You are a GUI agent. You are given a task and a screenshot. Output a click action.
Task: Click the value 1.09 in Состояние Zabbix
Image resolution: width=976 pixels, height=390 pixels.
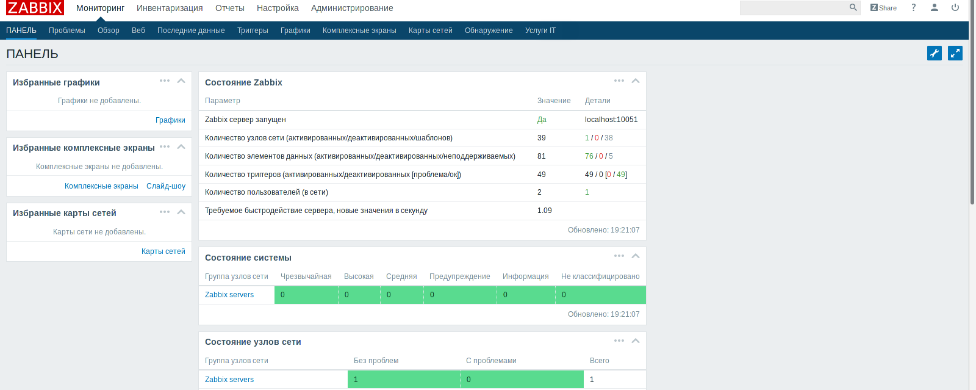coord(545,210)
